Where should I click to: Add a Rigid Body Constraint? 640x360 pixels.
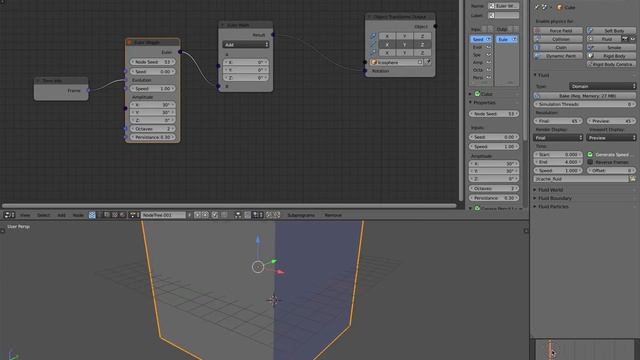point(611,64)
